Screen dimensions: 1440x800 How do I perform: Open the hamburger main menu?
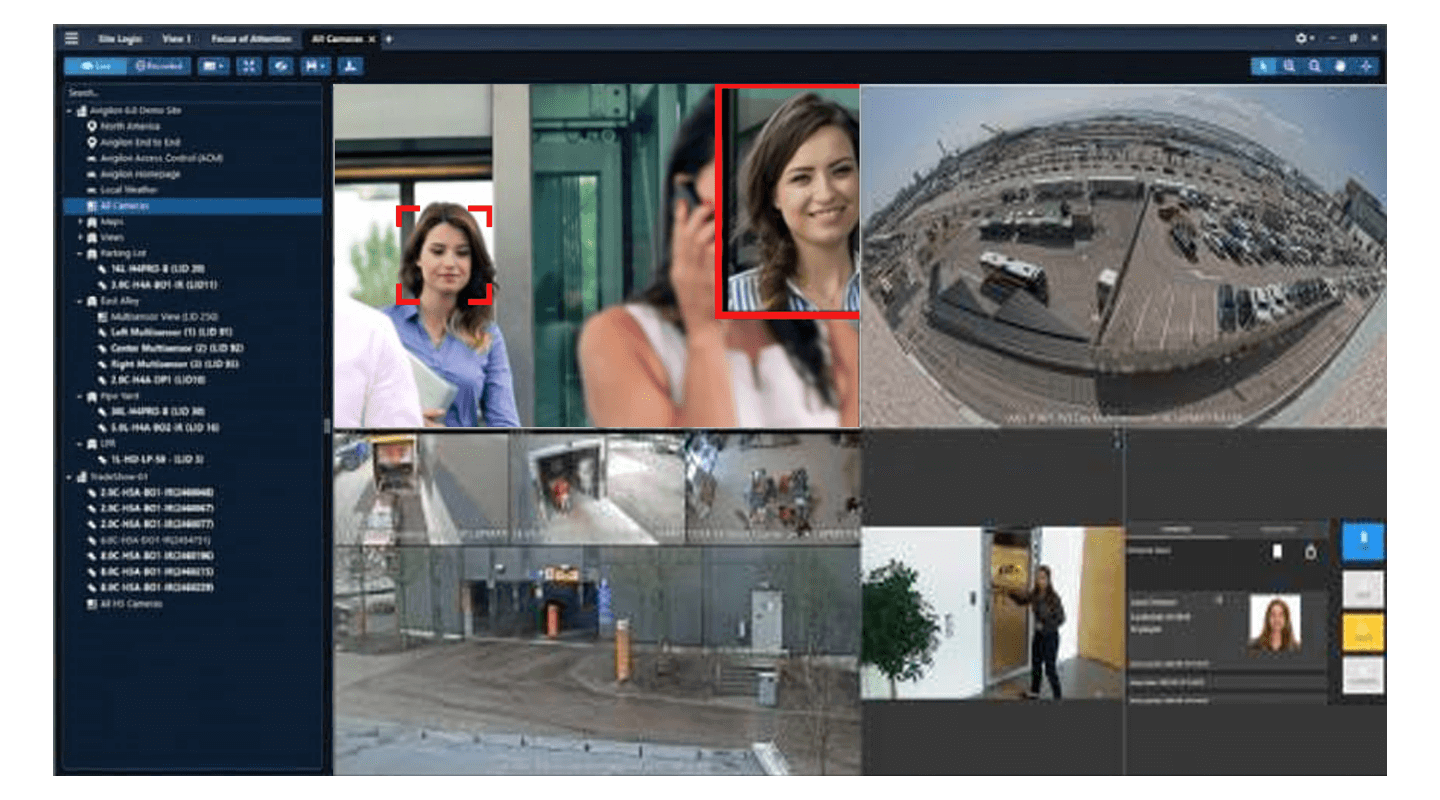click(x=71, y=38)
